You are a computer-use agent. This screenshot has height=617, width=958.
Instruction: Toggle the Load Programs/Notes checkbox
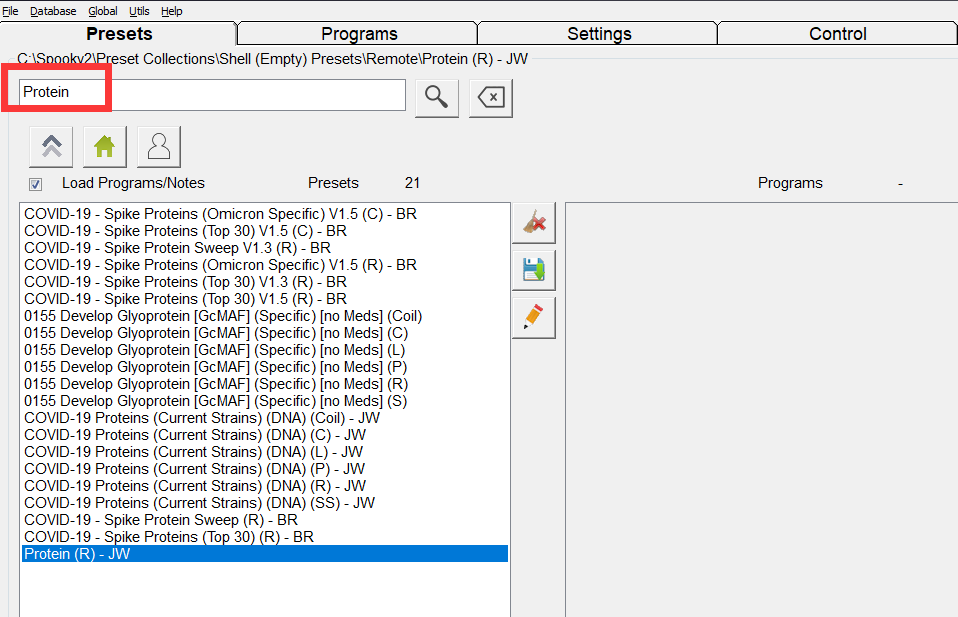36,184
